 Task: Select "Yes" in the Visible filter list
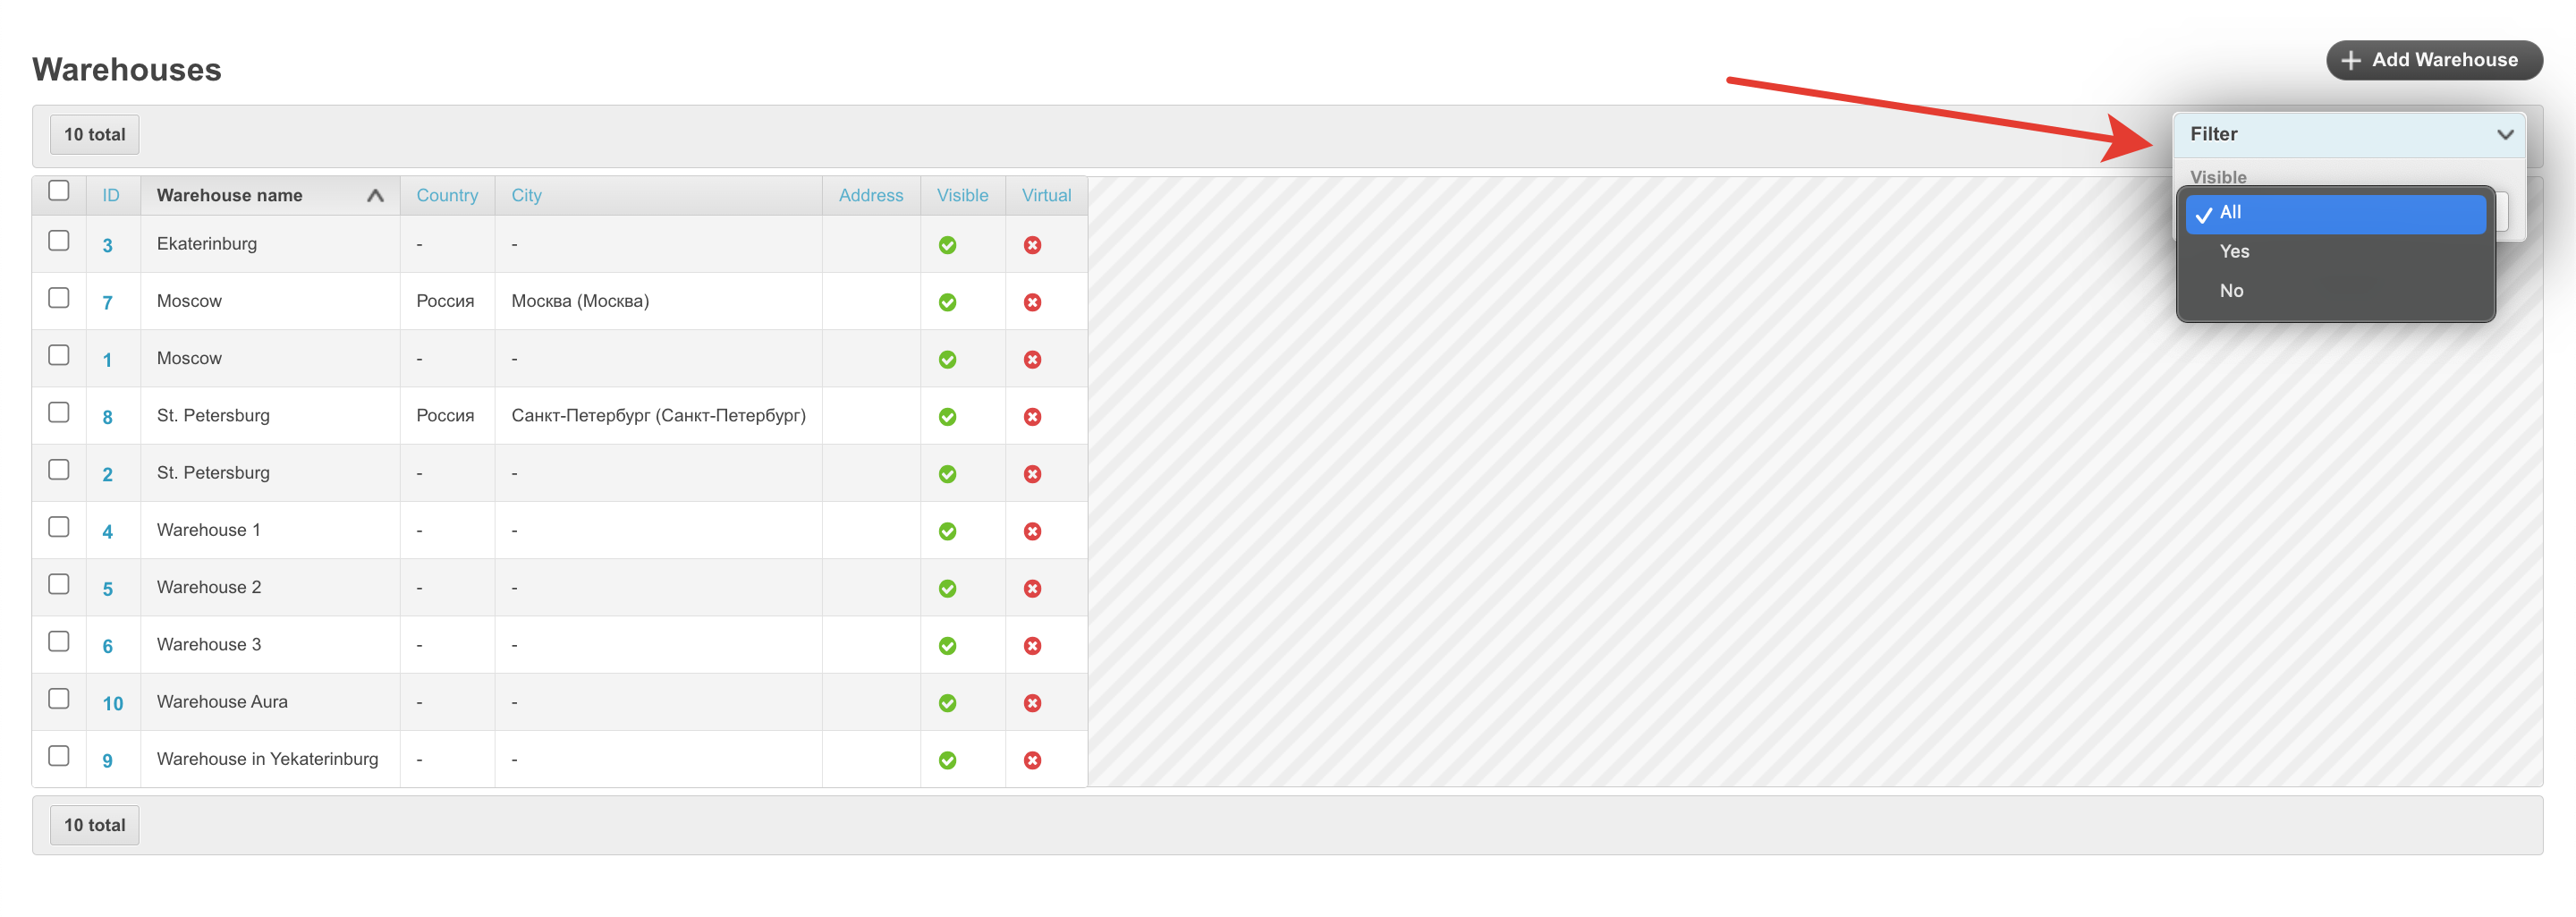tap(2234, 252)
